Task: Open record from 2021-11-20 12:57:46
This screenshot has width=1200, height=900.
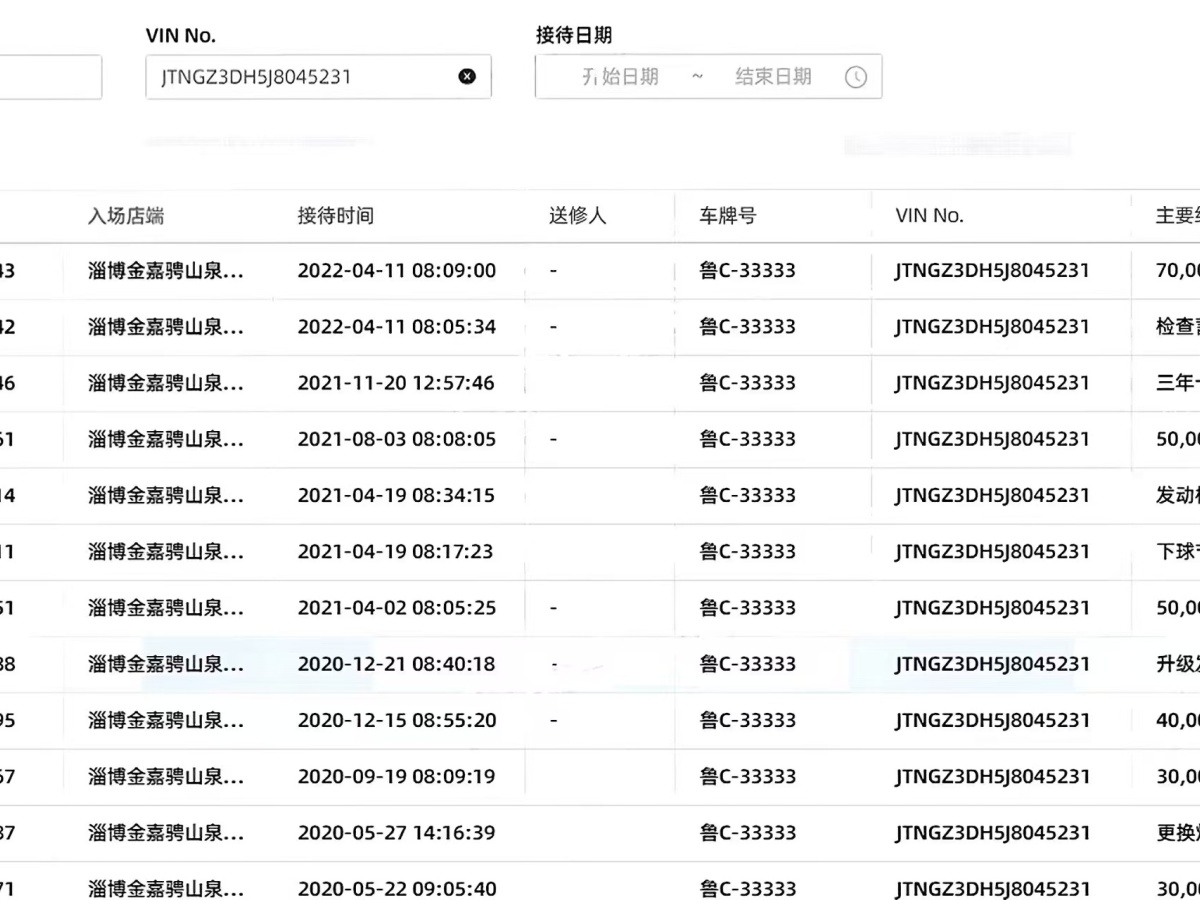Action: click(x=396, y=383)
